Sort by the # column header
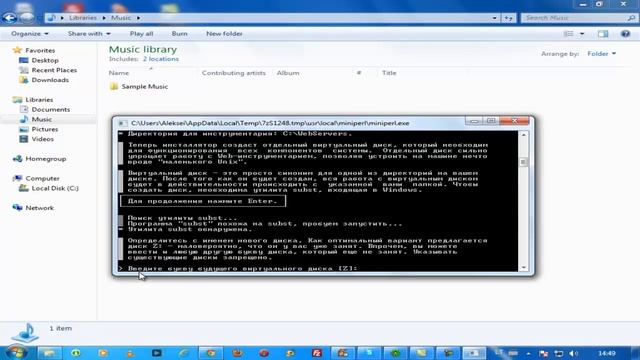The height and width of the screenshot is (360, 640). point(359,73)
